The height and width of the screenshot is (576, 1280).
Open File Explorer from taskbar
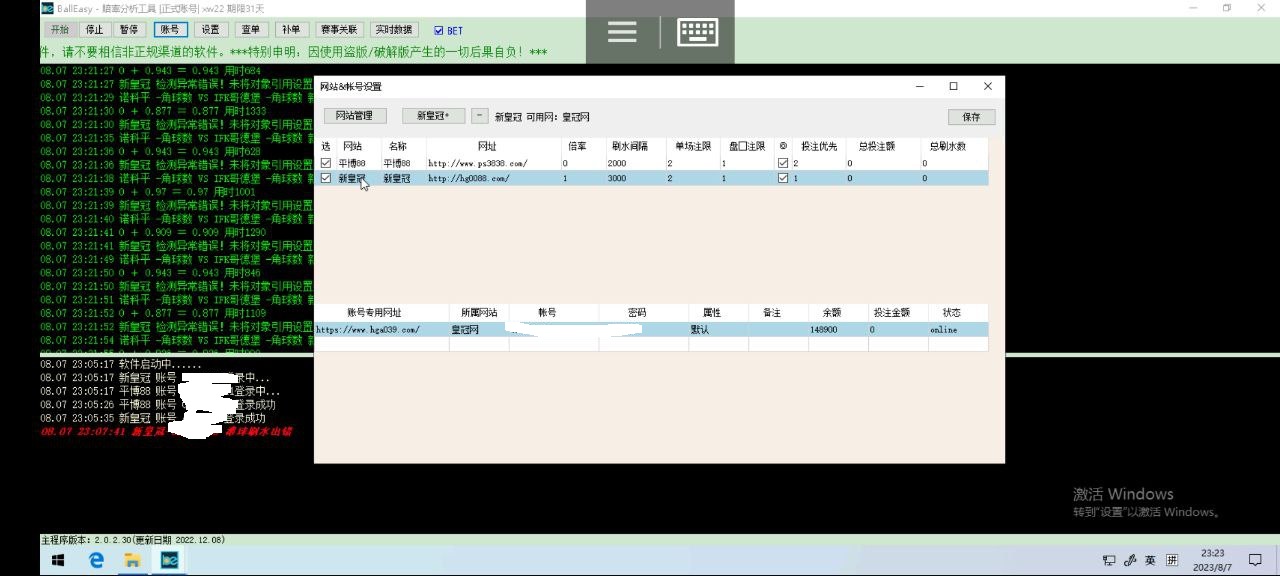[132, 561]
